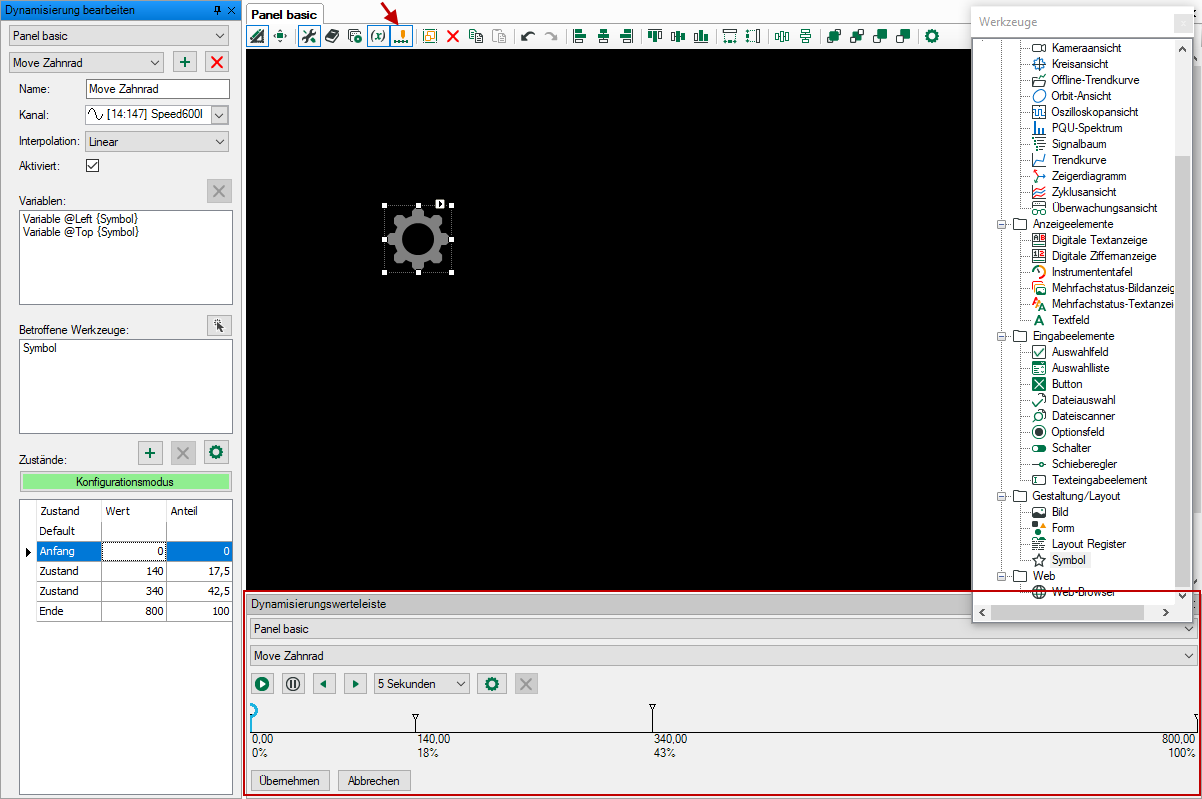Uncheck the Aktiviert checkbox
The height and width of the screenshot is (799, 1202).
tap(93, 165)
